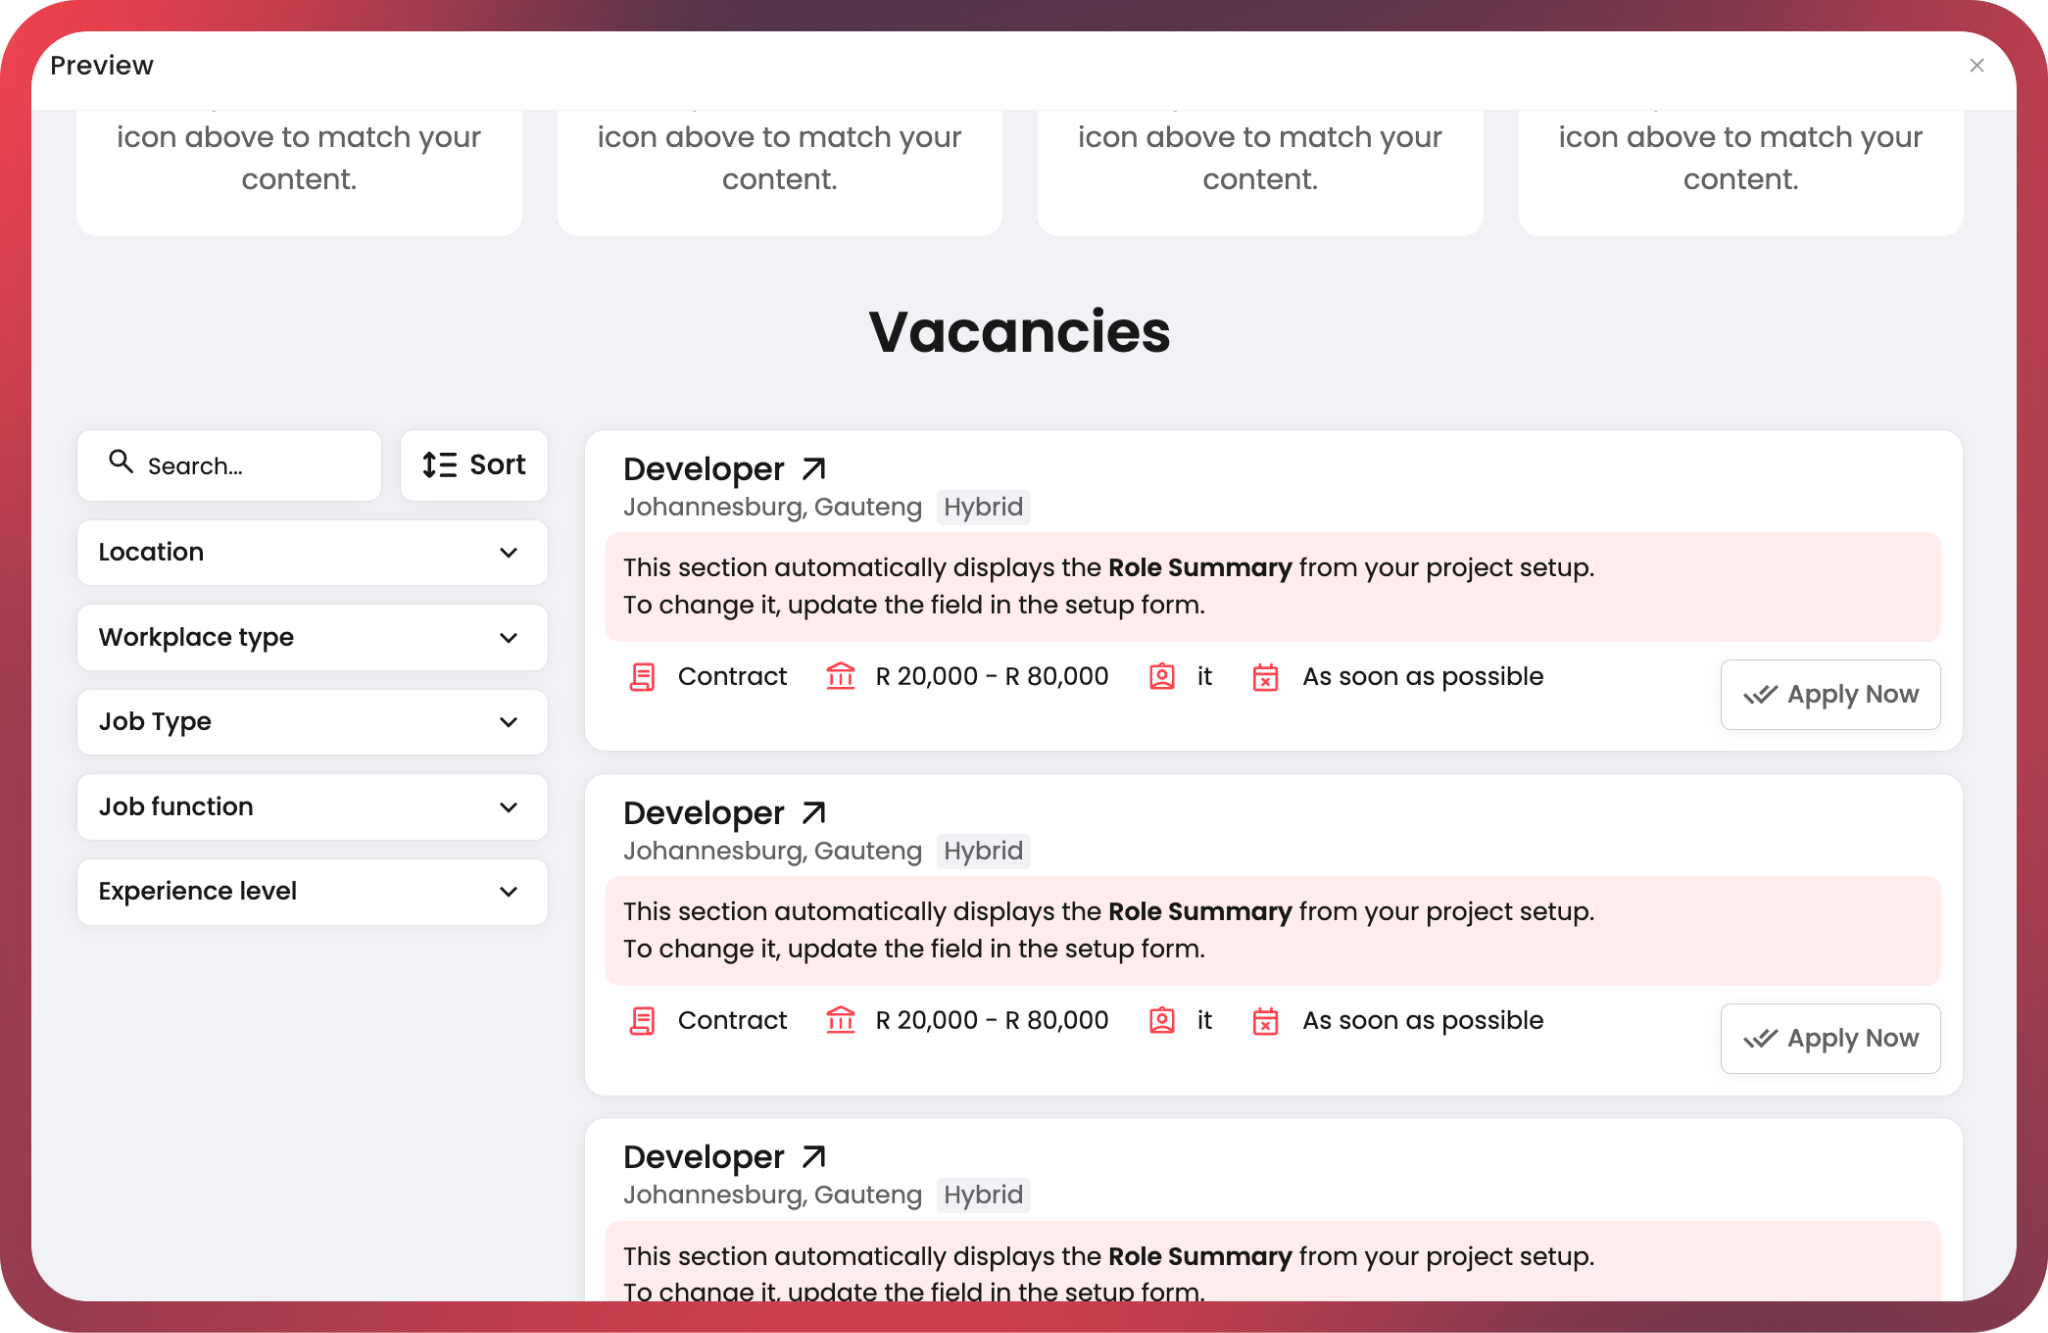Click salary bank icon in first vacancy
Image resolution: width=2048 pixels, height=1333 pixels.
[x=841, y=676]
